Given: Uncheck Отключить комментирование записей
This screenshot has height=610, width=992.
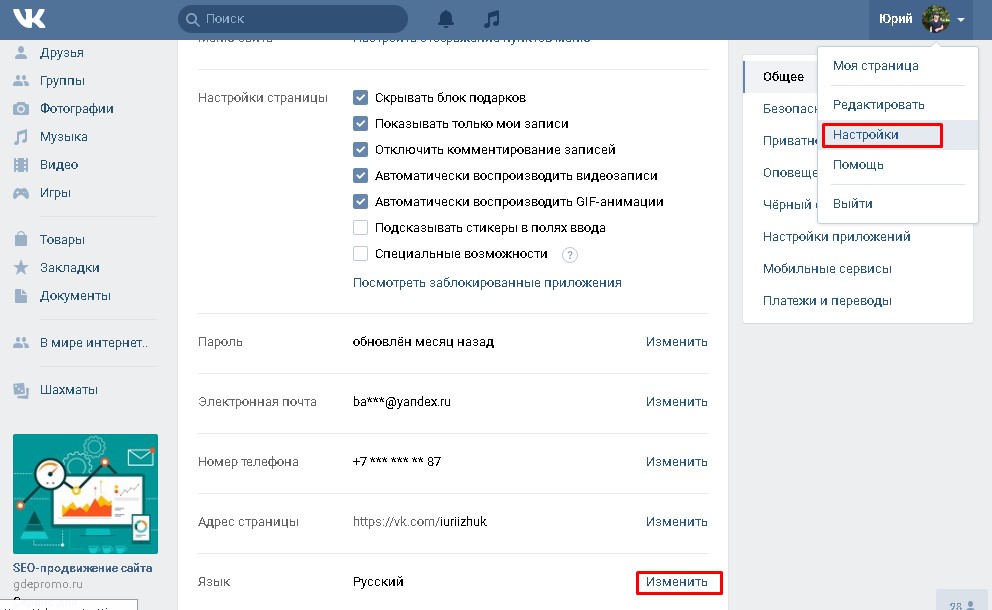Looking at the screenshot, I should click(360, 149).
